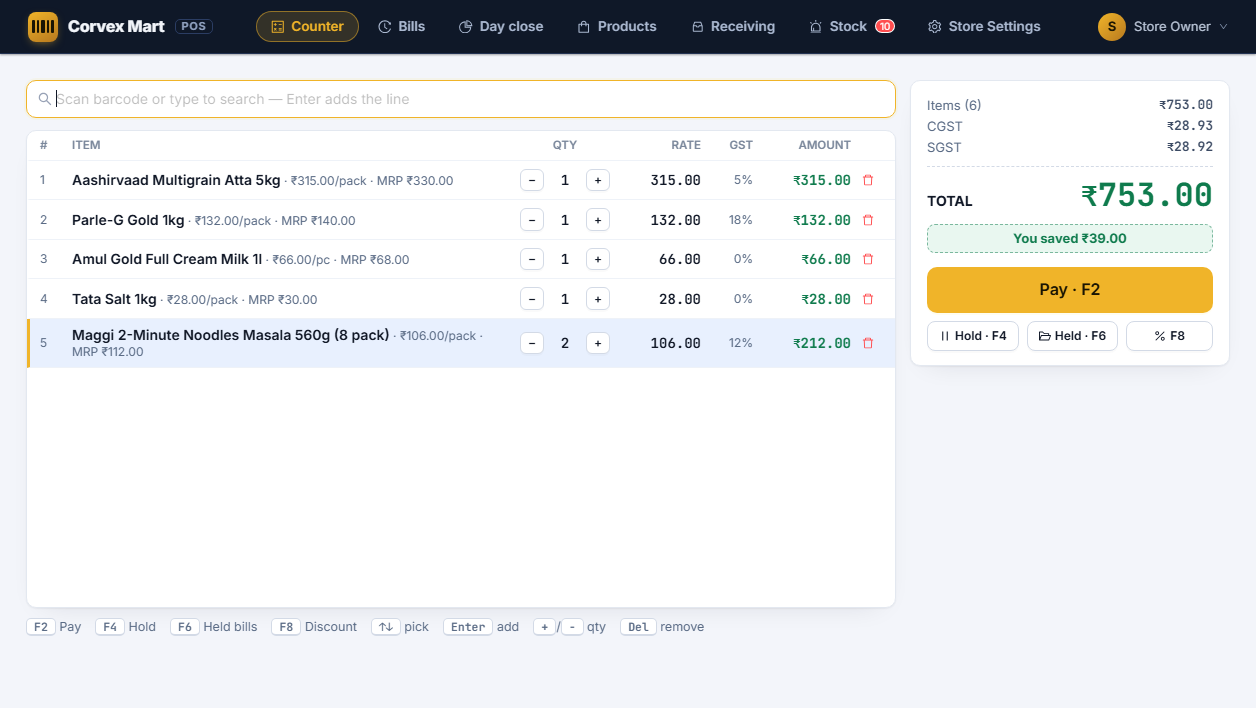Image resolution: width=1256 pixels, height=708 pixels.
Task: Increase quantity of Maggi Noodles
Action: (598, 343)
